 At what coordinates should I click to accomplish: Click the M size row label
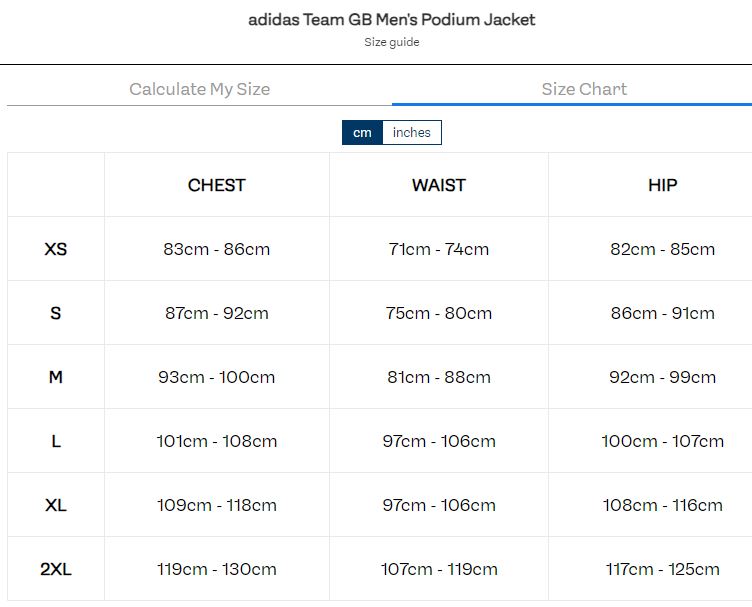56,377
